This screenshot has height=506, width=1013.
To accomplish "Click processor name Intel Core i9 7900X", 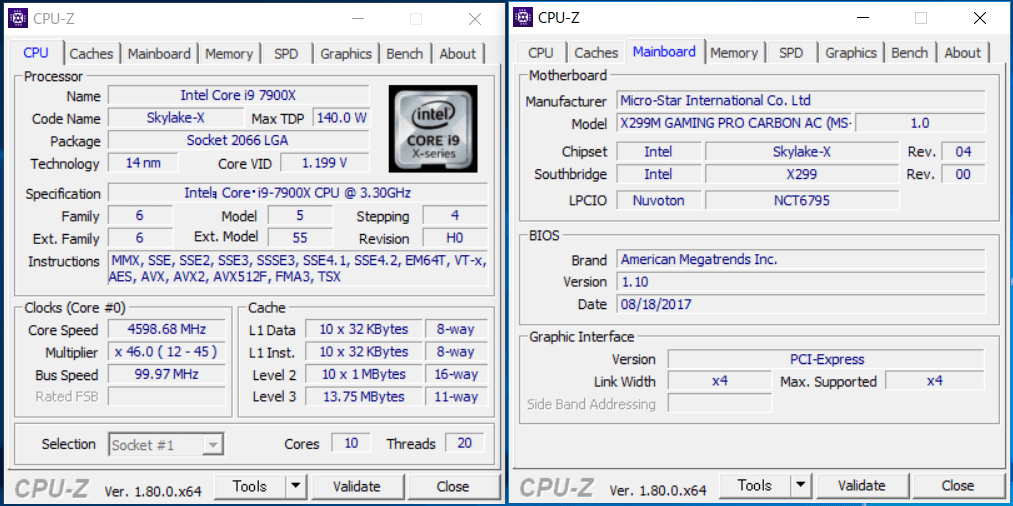I will pyautogui.click(x=238, y=96).
